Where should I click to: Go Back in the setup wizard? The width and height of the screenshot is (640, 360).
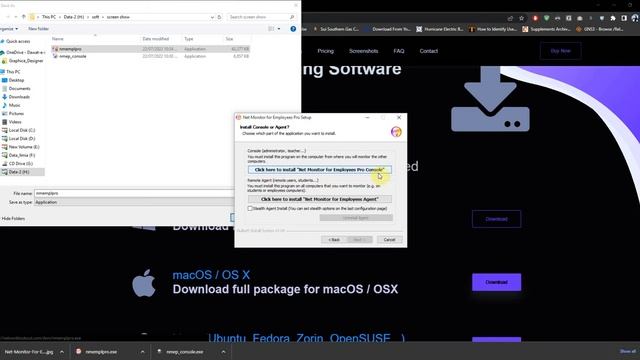tap(334, 240)
